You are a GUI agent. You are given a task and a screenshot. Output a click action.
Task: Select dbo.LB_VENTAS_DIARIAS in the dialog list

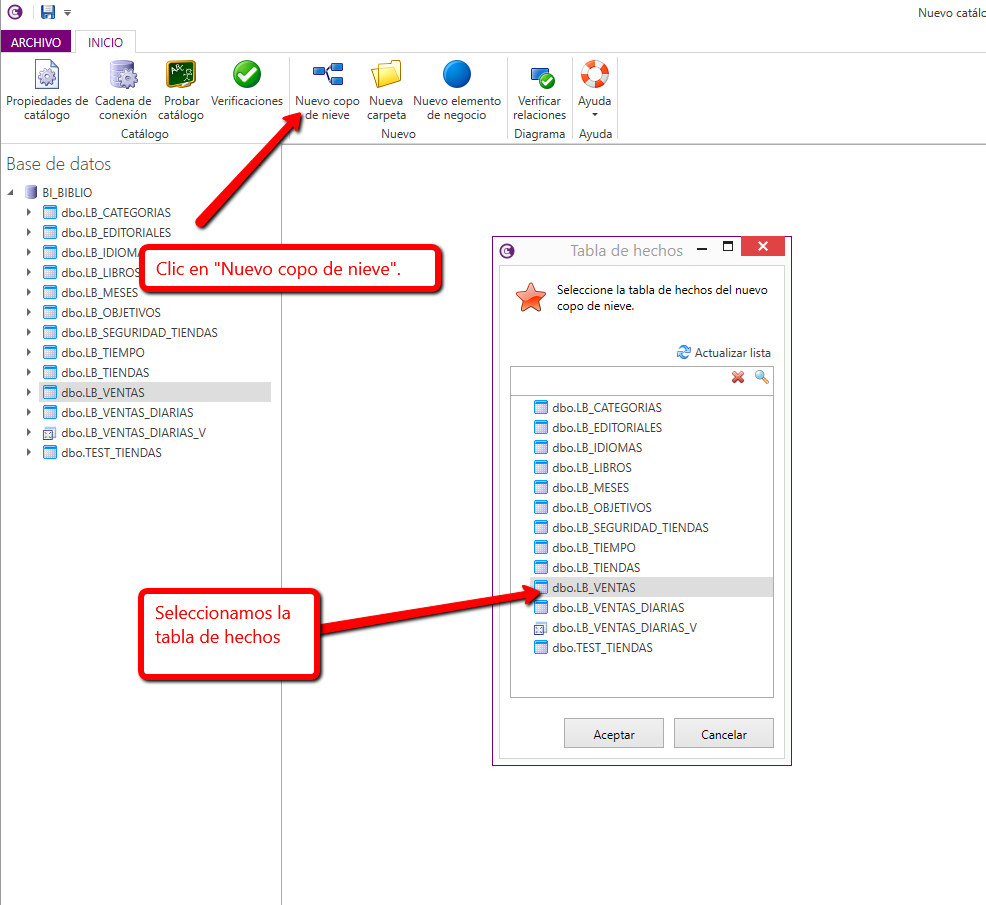pos(618,608)
